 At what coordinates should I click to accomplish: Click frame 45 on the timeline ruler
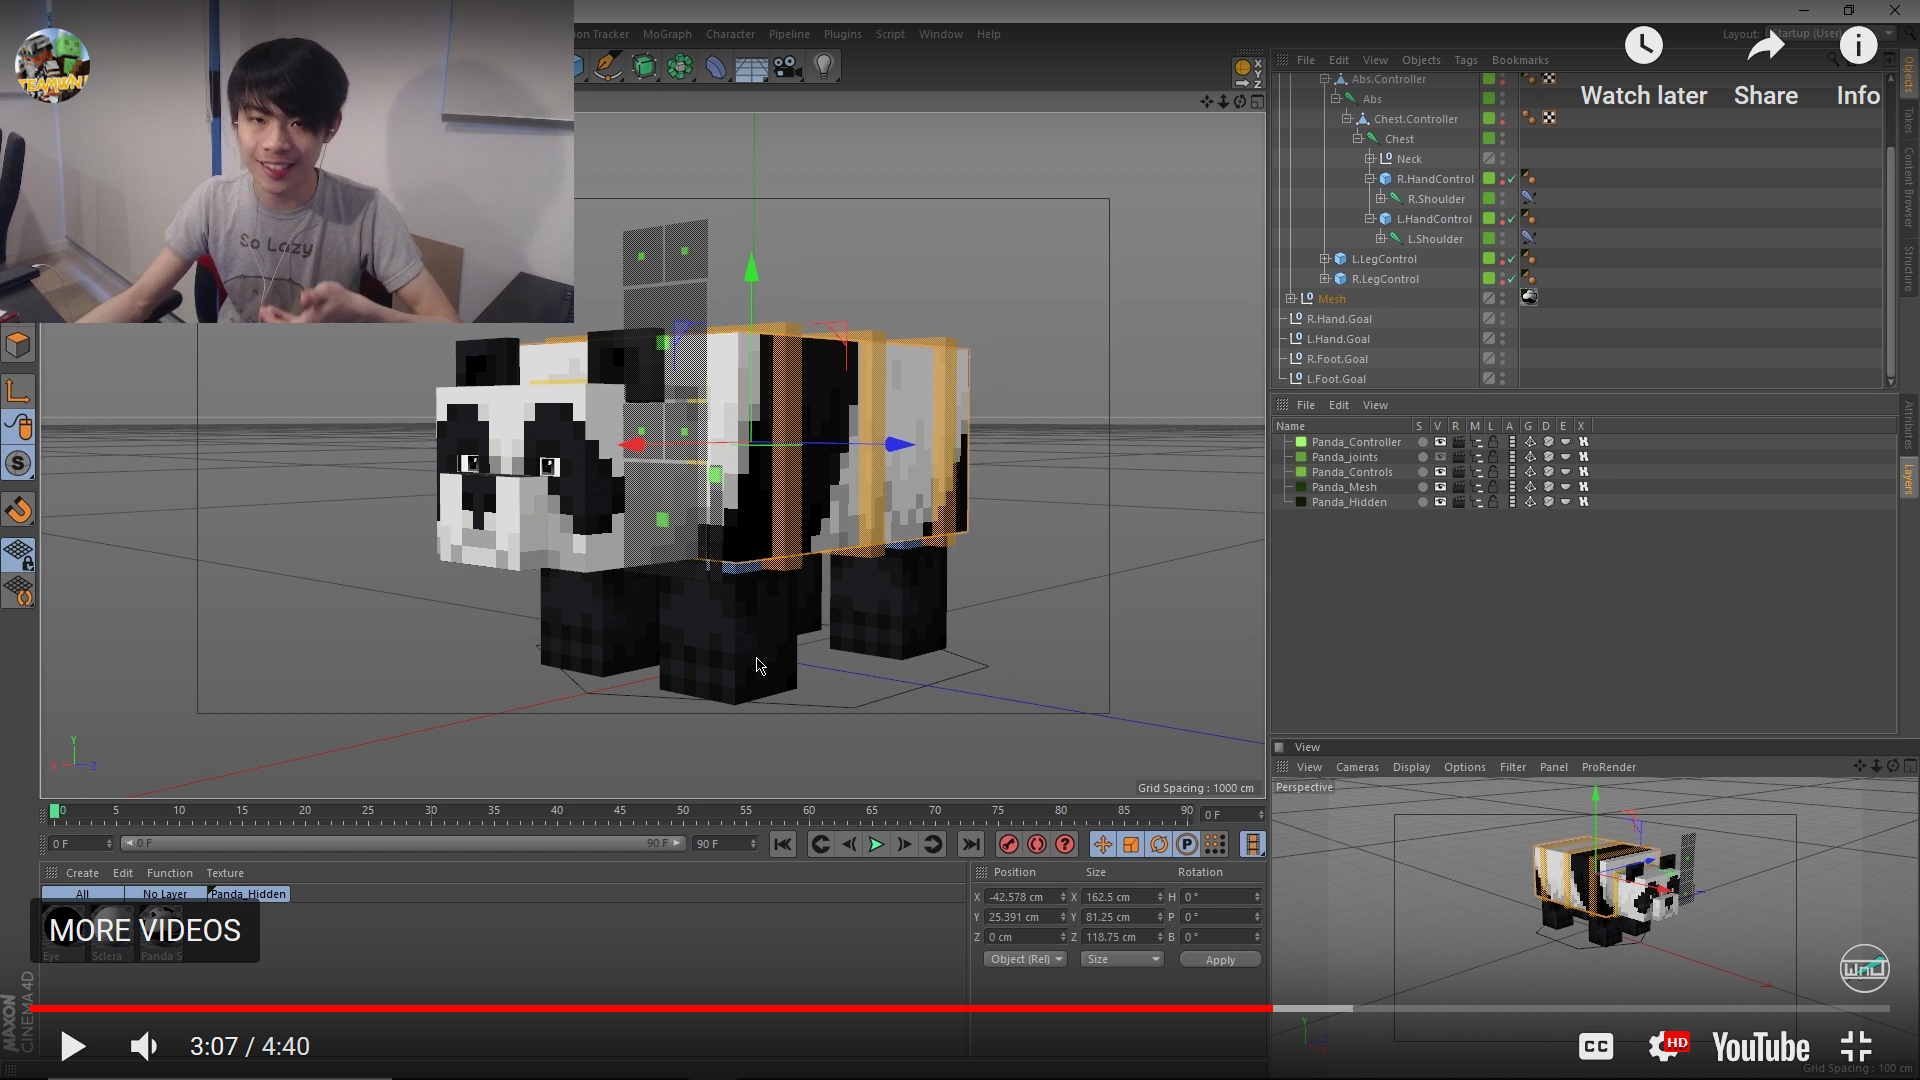(620, 812)
